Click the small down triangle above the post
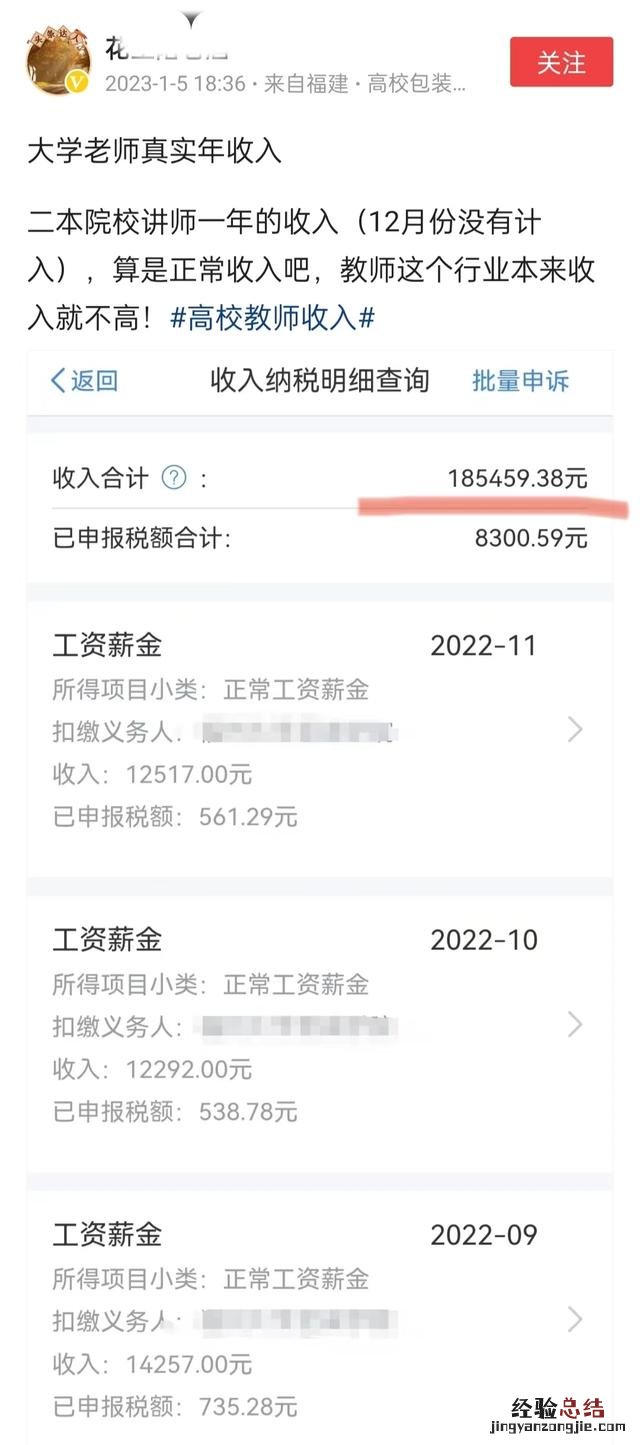Image resolution: width=640 pixels, height=1445 pixels. pyautogui.click(x=192, y=19)
